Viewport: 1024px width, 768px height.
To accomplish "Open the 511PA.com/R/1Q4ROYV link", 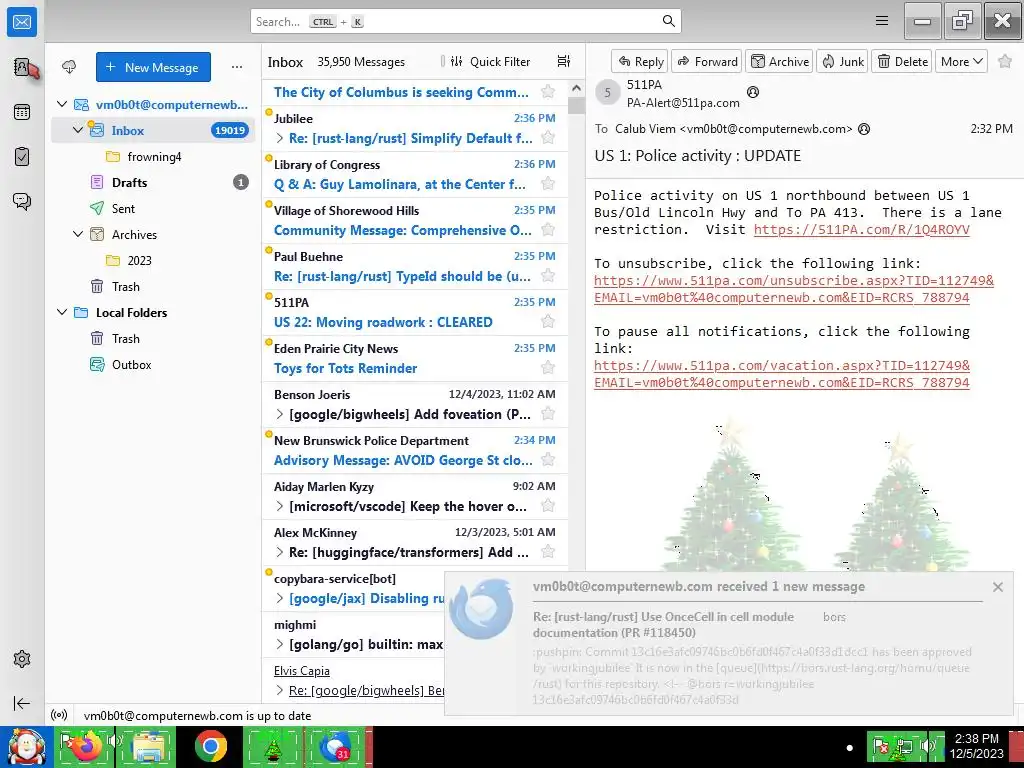I will (x=861, y=229).
